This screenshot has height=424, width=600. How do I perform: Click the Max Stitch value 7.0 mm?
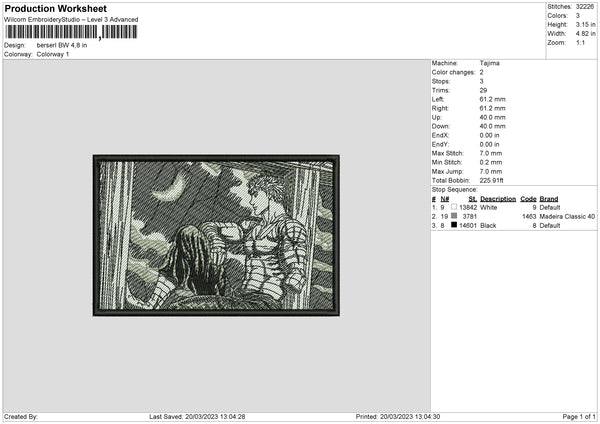click(x=491, y=153)
